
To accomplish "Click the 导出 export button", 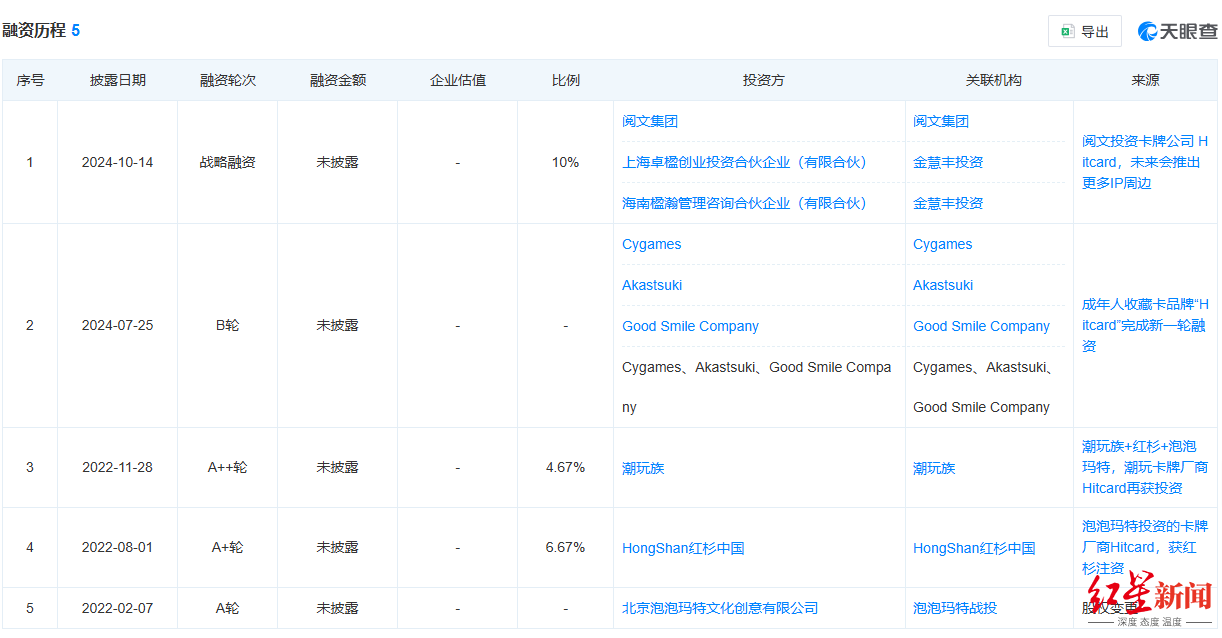I will [x=1085, y=31].
